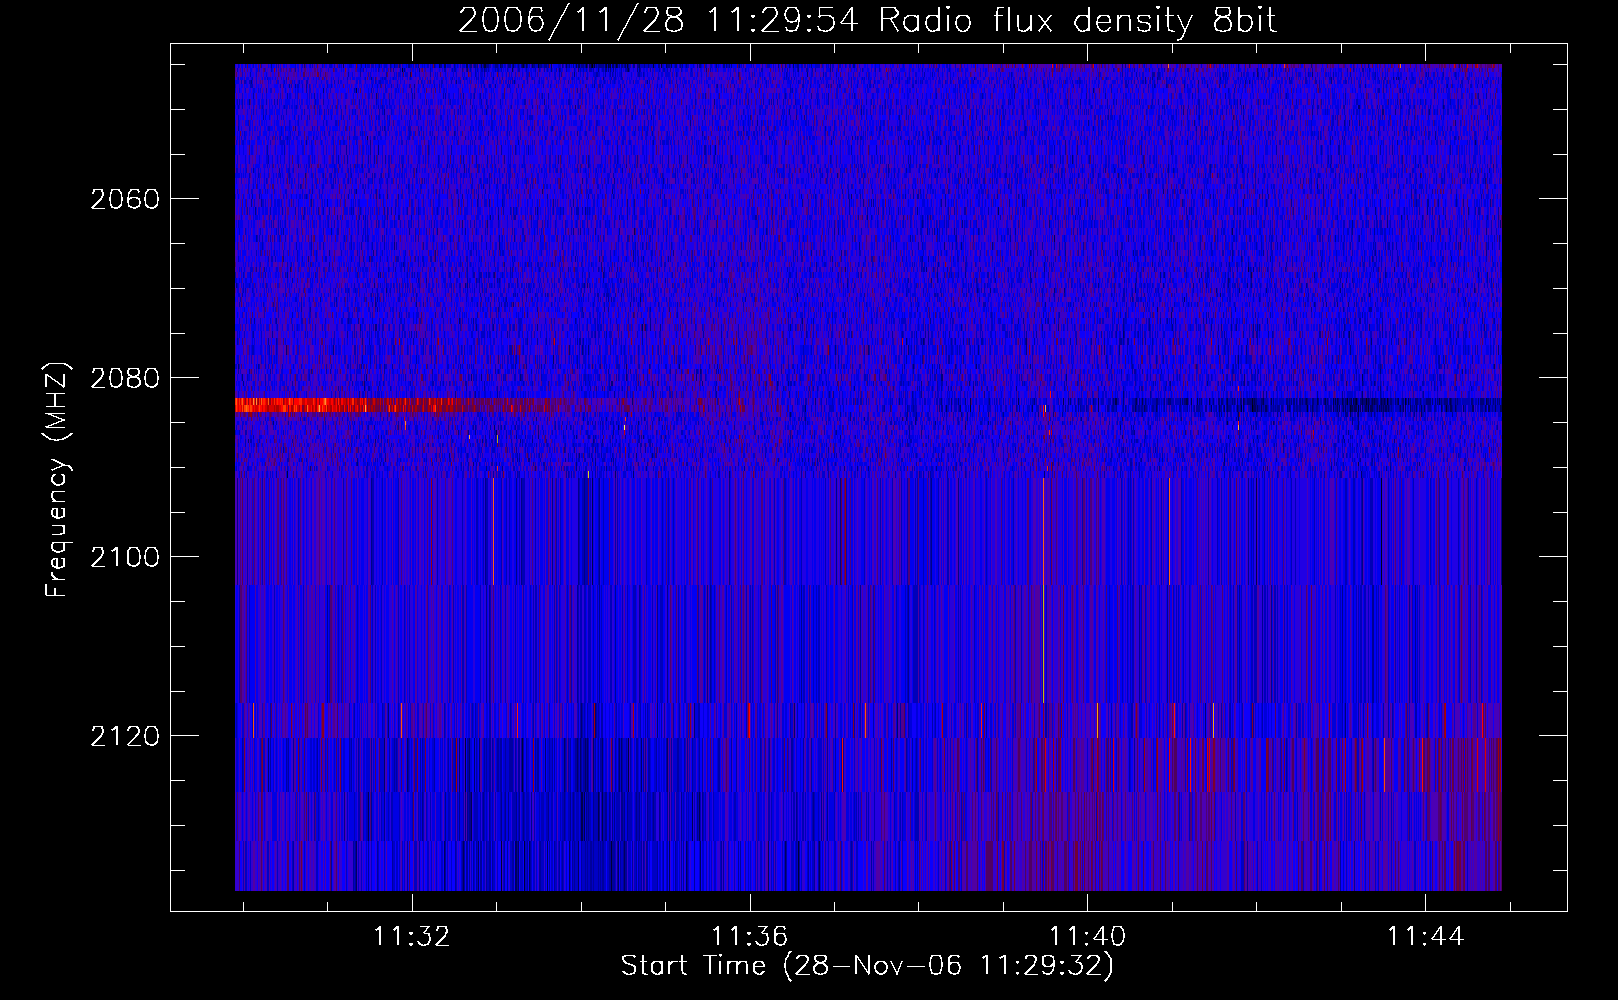Click the Frequency (MHZ) axis title
This screenshot has height=1000, width=1618.
[x=57, y=480]
